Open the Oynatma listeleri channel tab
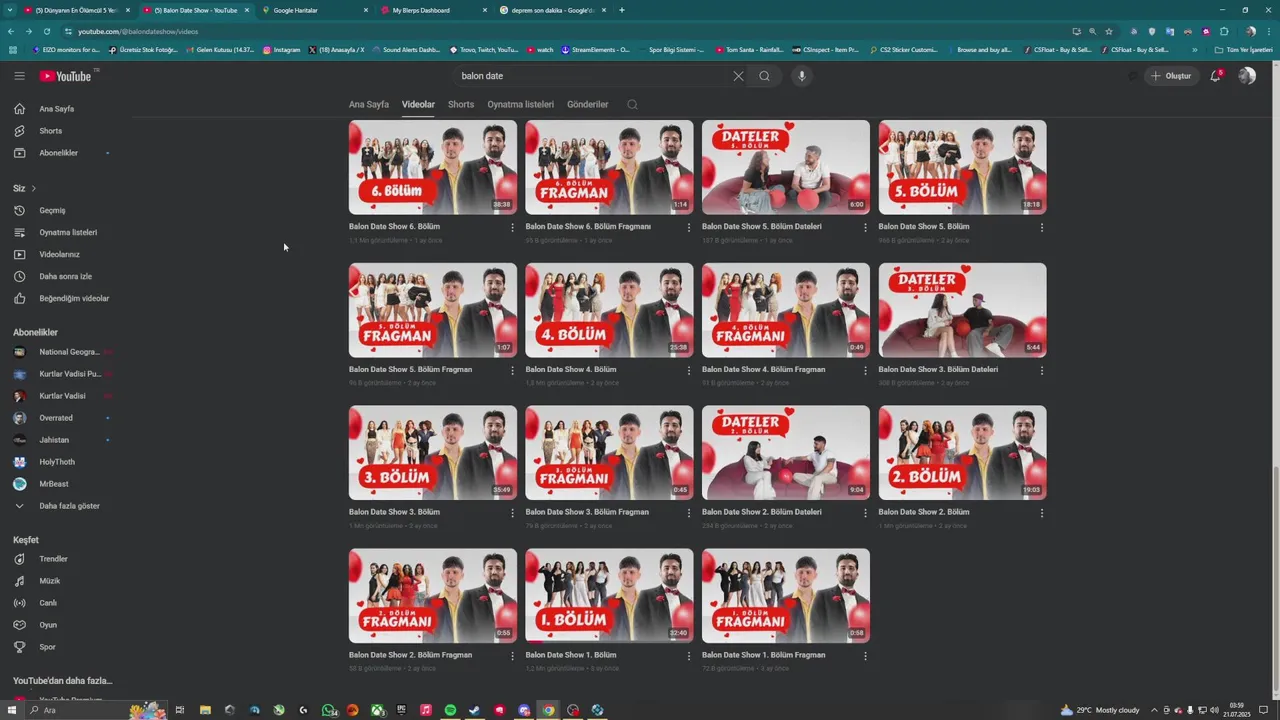1280x720 pixels. coord(520,104)
